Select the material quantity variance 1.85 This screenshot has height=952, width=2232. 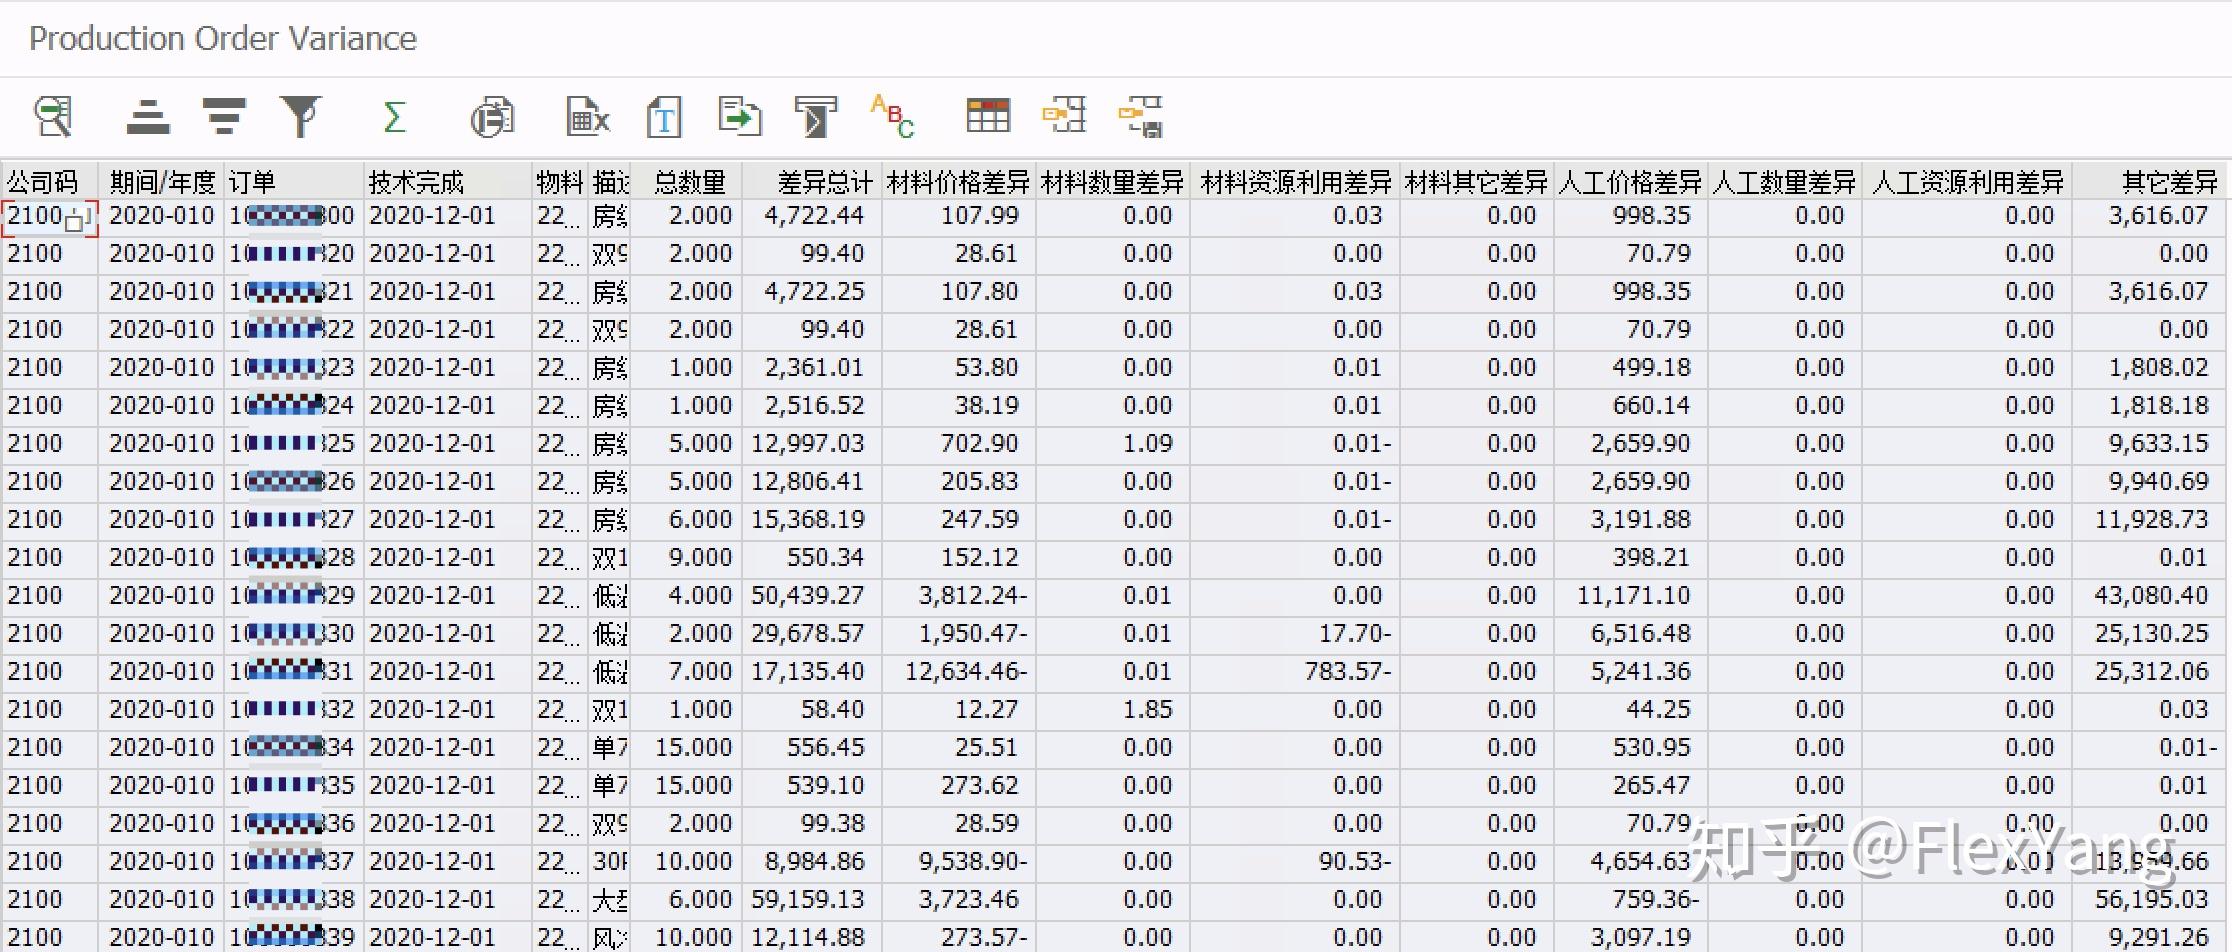point(1113,710)
